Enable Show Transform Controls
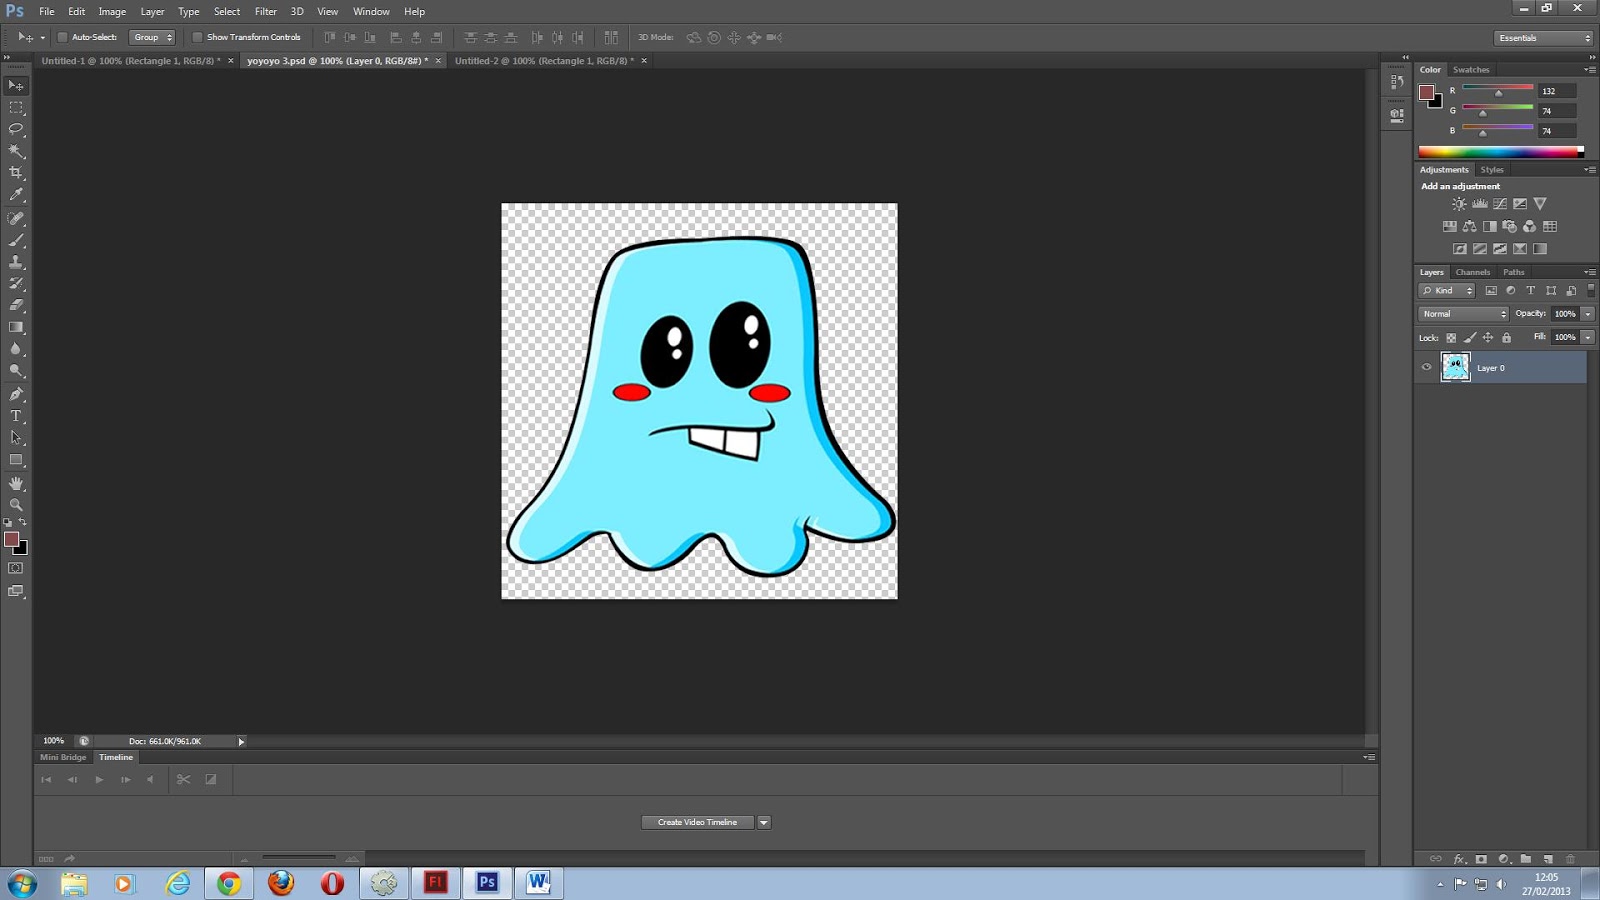Viewport: 1600px width, 900px height. 198,36
